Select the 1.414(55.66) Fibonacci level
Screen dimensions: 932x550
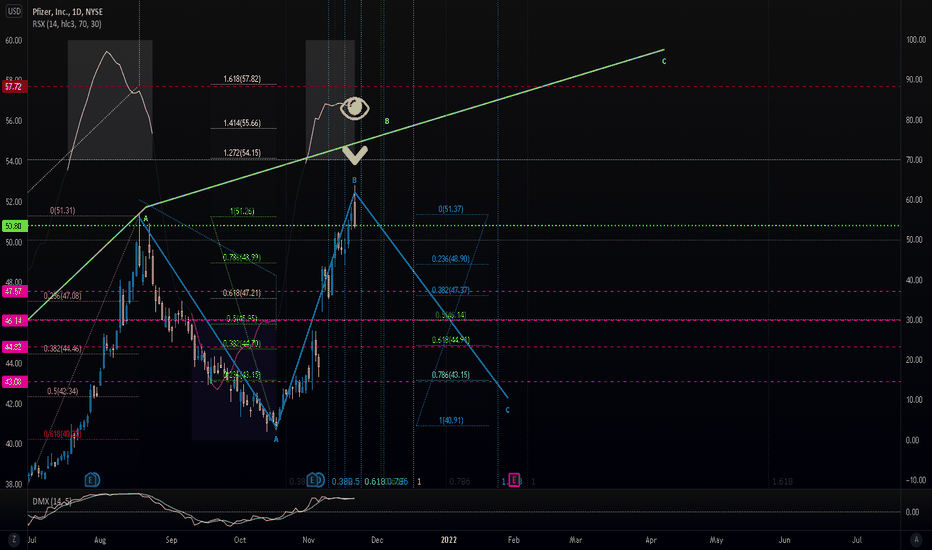pyautogui.click(x=242, y=123)
